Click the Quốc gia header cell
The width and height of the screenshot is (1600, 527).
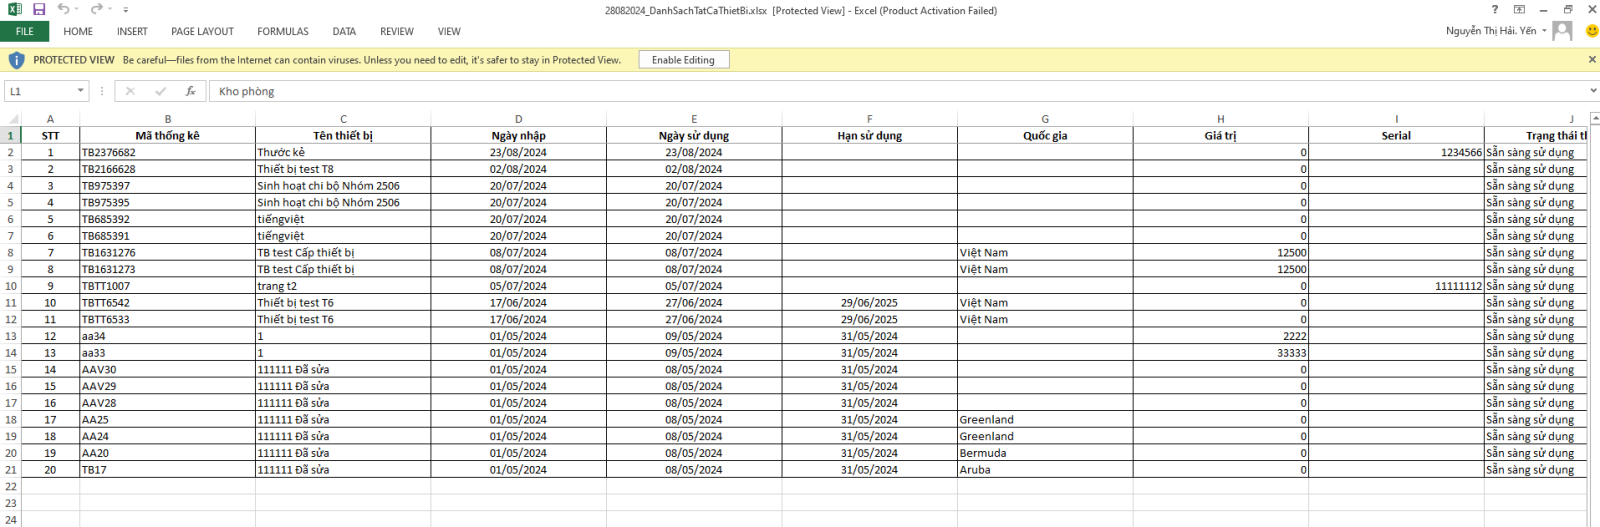coord(1045,136)
